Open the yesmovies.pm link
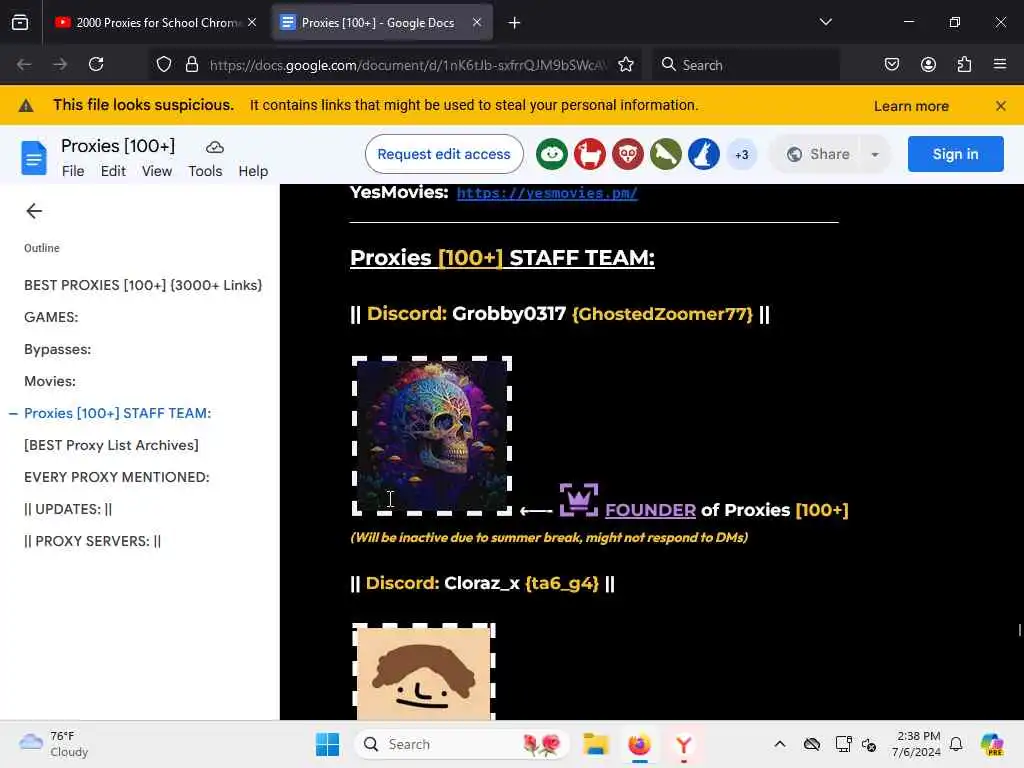This screenshot has width=1024, height=768. point(547,193)
